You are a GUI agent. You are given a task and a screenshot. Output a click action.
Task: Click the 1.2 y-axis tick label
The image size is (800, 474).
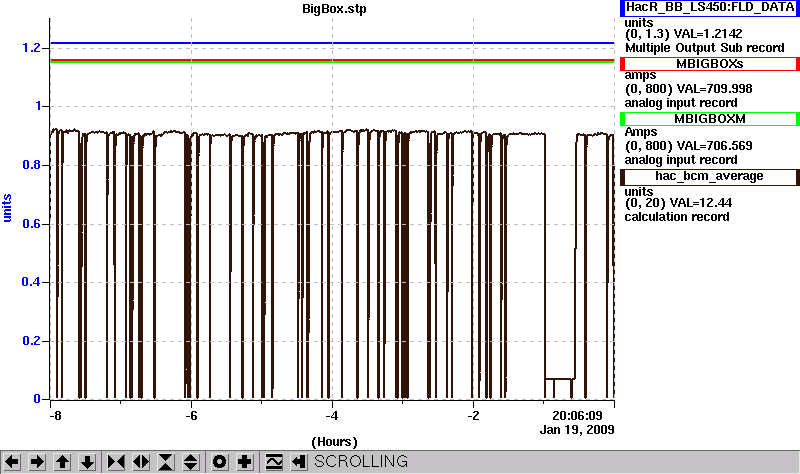pyautogui.click(x=31, y=48)
